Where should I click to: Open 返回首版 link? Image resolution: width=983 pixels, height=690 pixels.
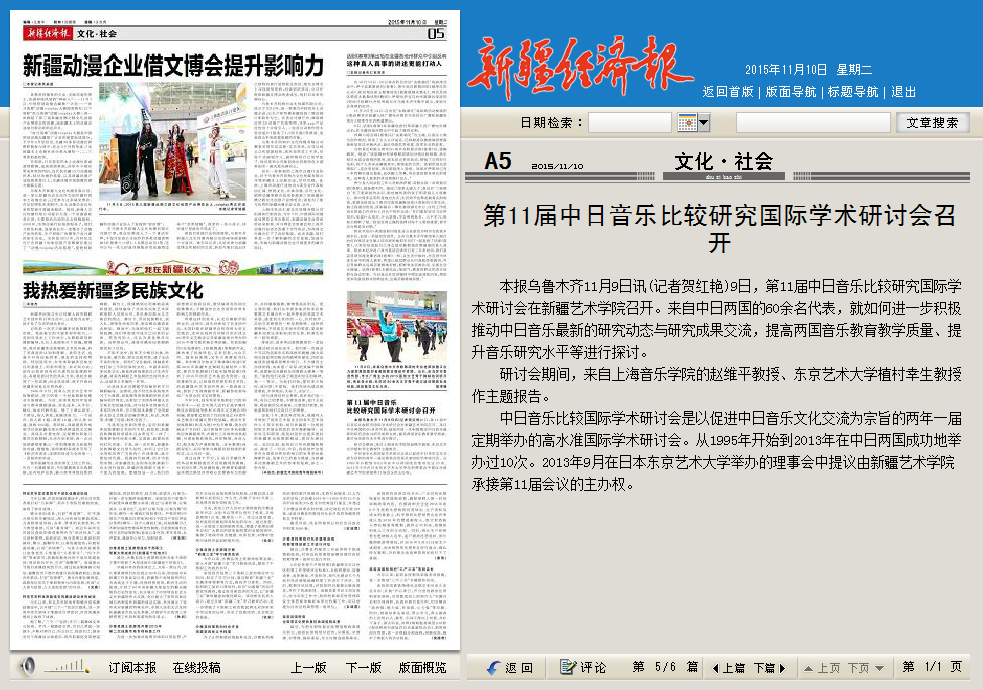coord(727,91)
